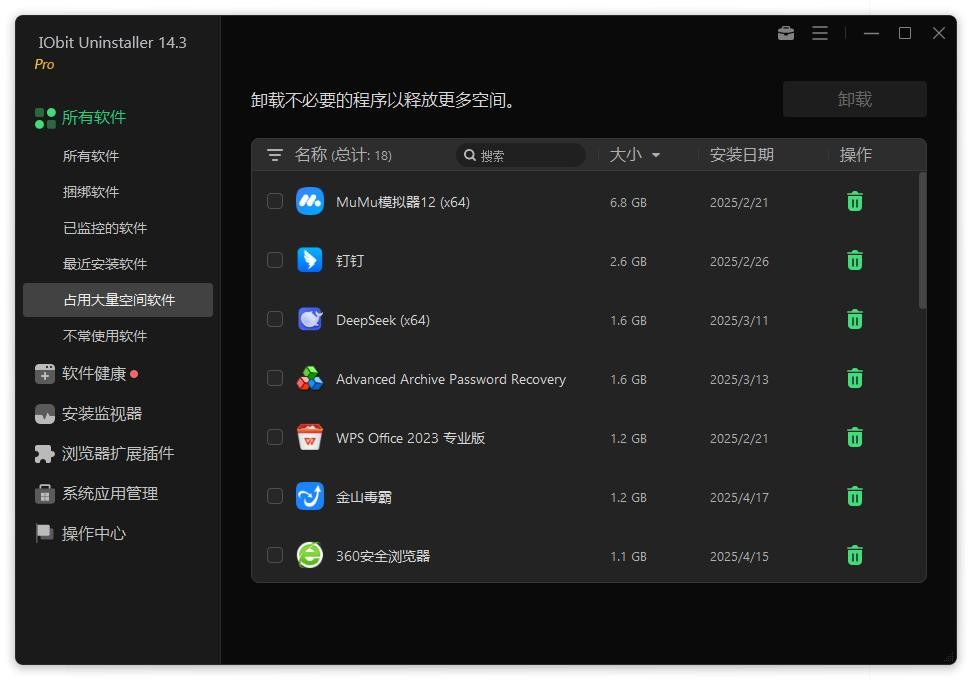Viewport: 972px width, 680px height.
Task: Click the 操作中心 flag icon
Action: coord(45,533)
